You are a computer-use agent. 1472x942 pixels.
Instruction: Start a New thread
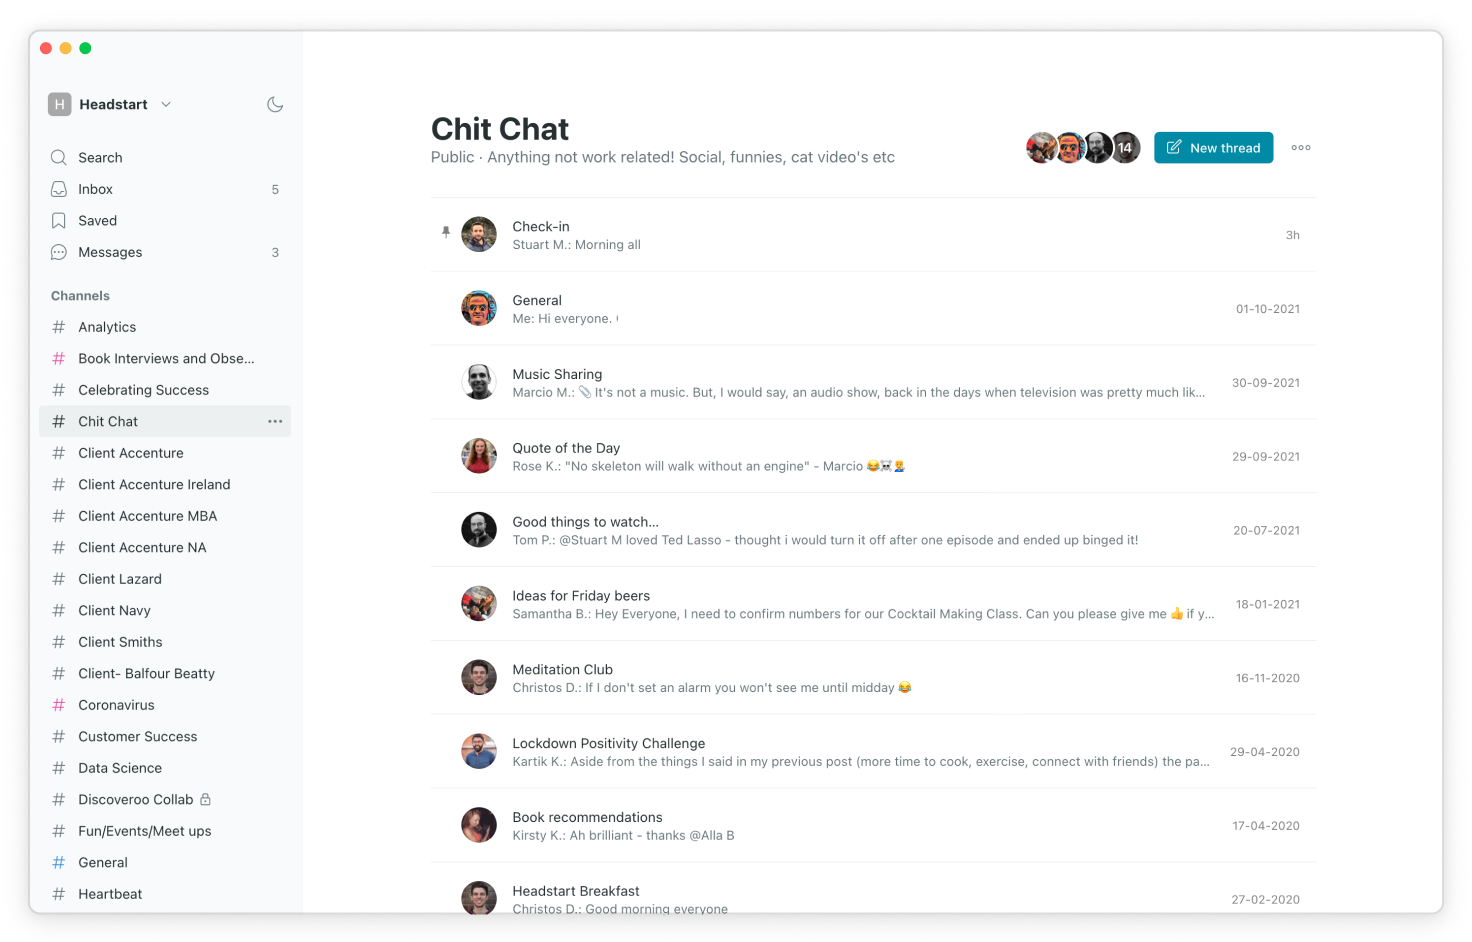(x=1213, y=147)
